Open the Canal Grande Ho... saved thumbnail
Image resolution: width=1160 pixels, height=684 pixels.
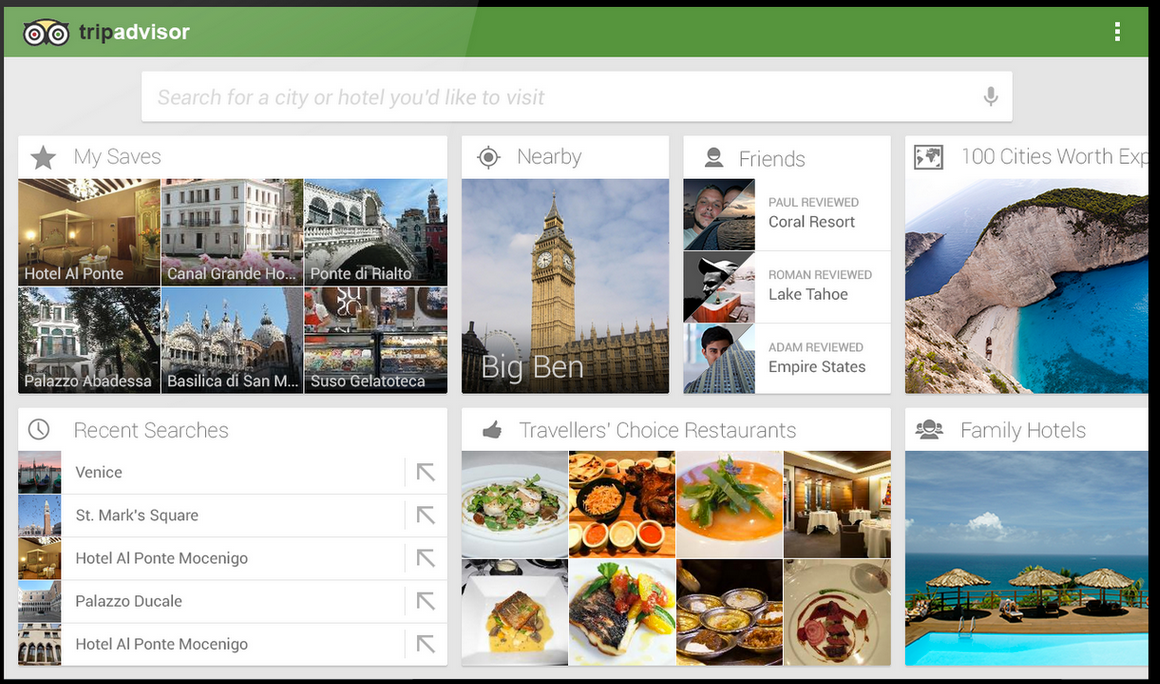(x=232, y=232)
